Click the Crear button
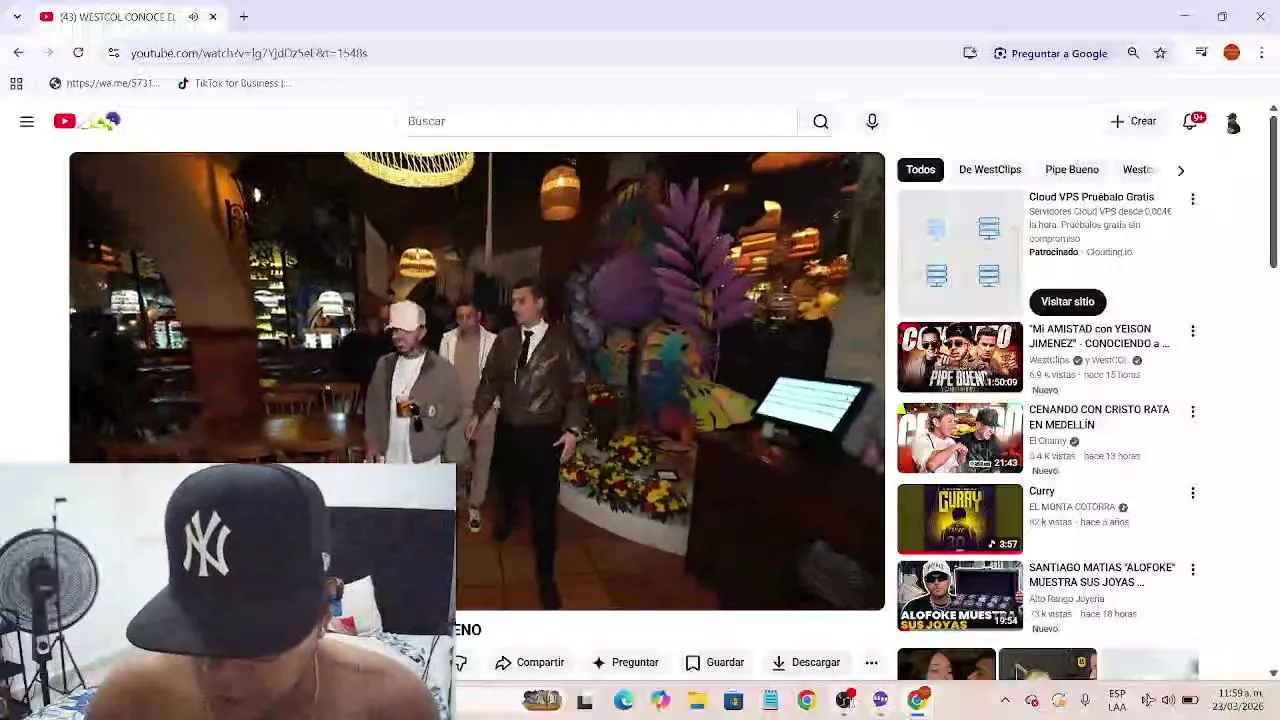 click(x=1133, y=121)
